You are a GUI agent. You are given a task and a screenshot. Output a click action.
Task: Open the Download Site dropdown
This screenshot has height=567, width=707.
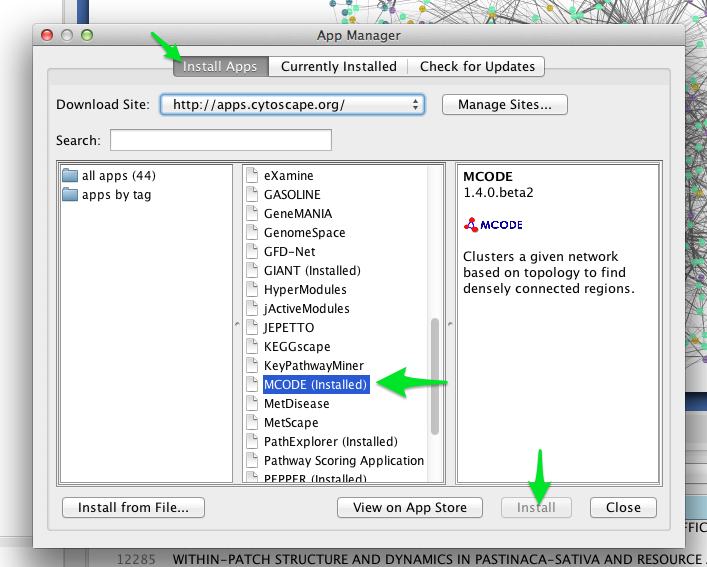[x=293, y=105]
